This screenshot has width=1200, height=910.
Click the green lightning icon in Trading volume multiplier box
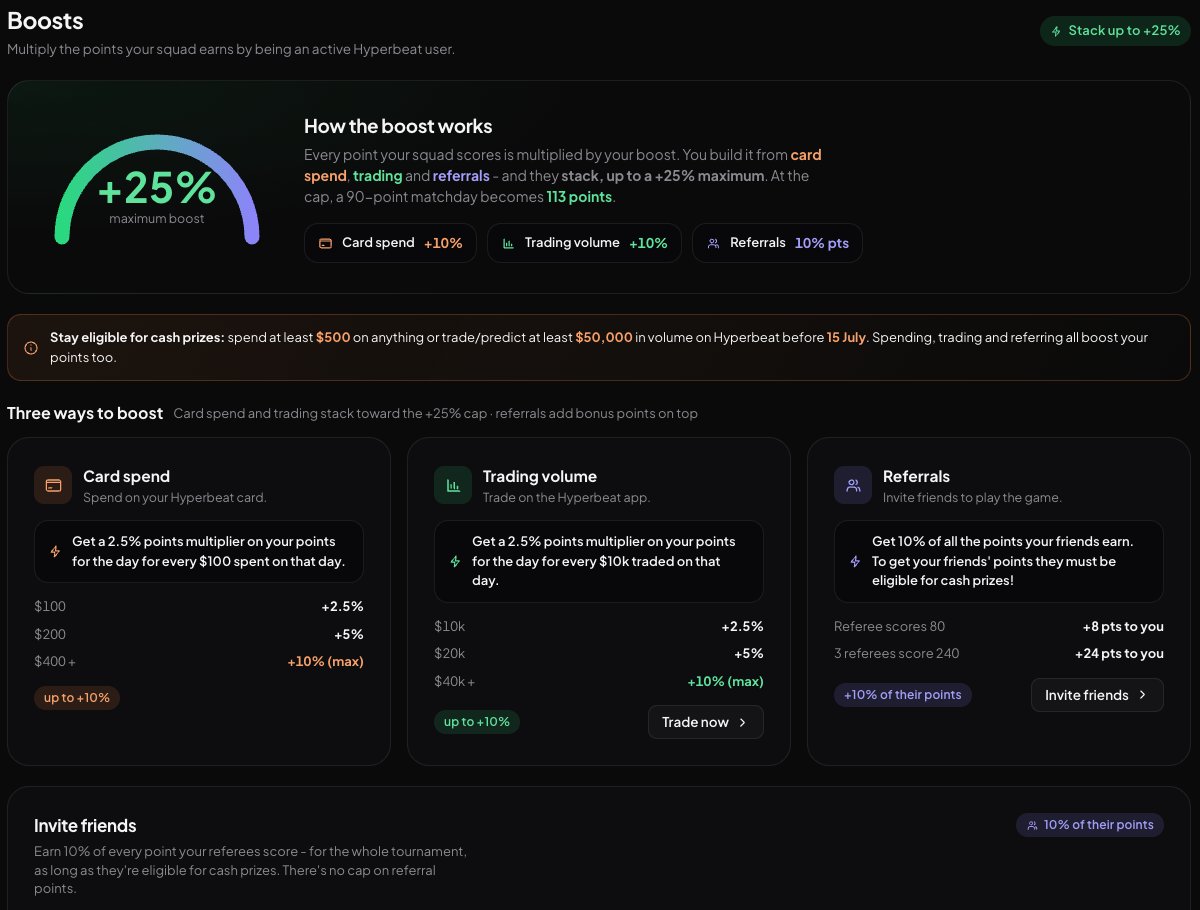tap(455, 561)
